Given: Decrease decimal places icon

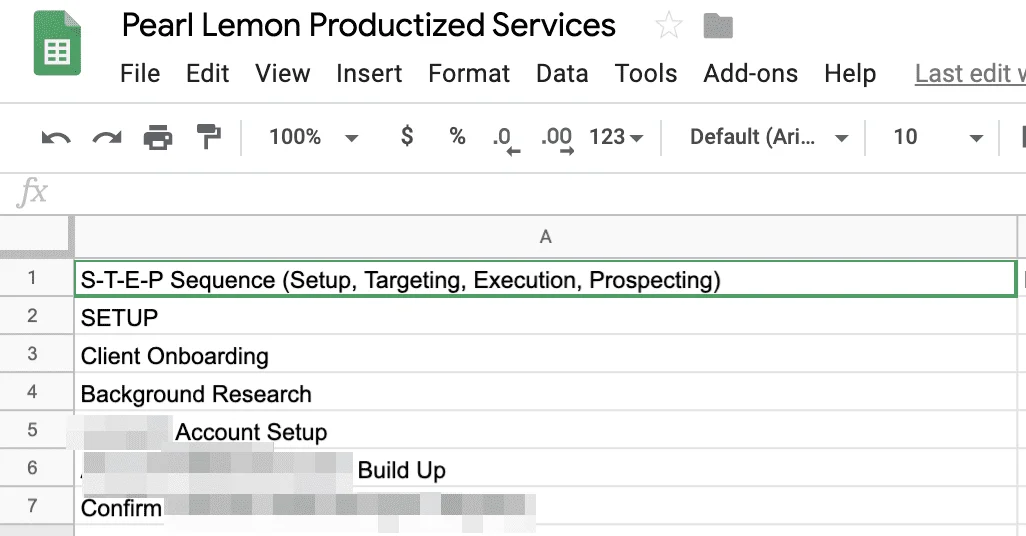Looking at the screenshot, I should click(x=506, y=139).
